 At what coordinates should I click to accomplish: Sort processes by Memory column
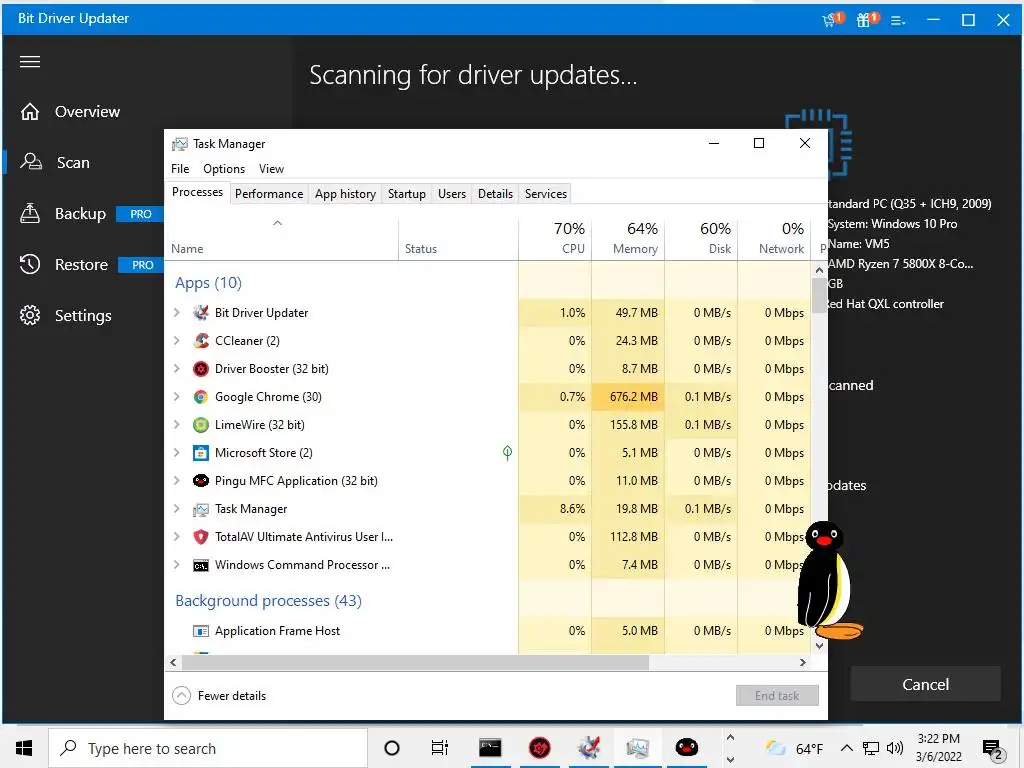[x=628, y=239]
